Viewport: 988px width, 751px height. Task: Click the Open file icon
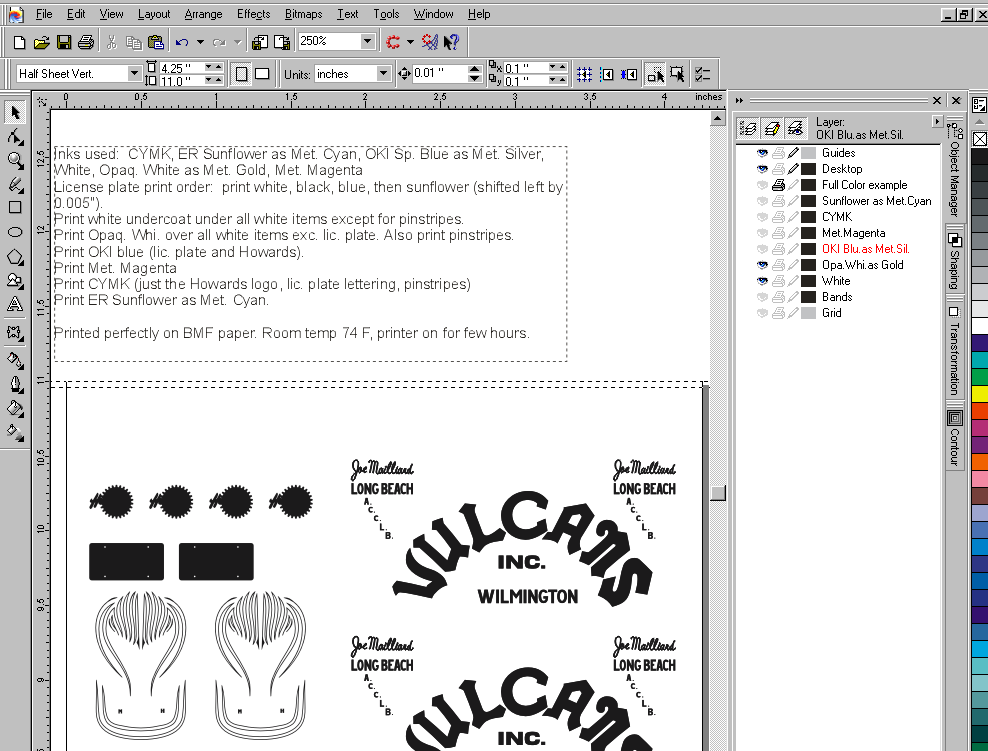pos(42,42)
